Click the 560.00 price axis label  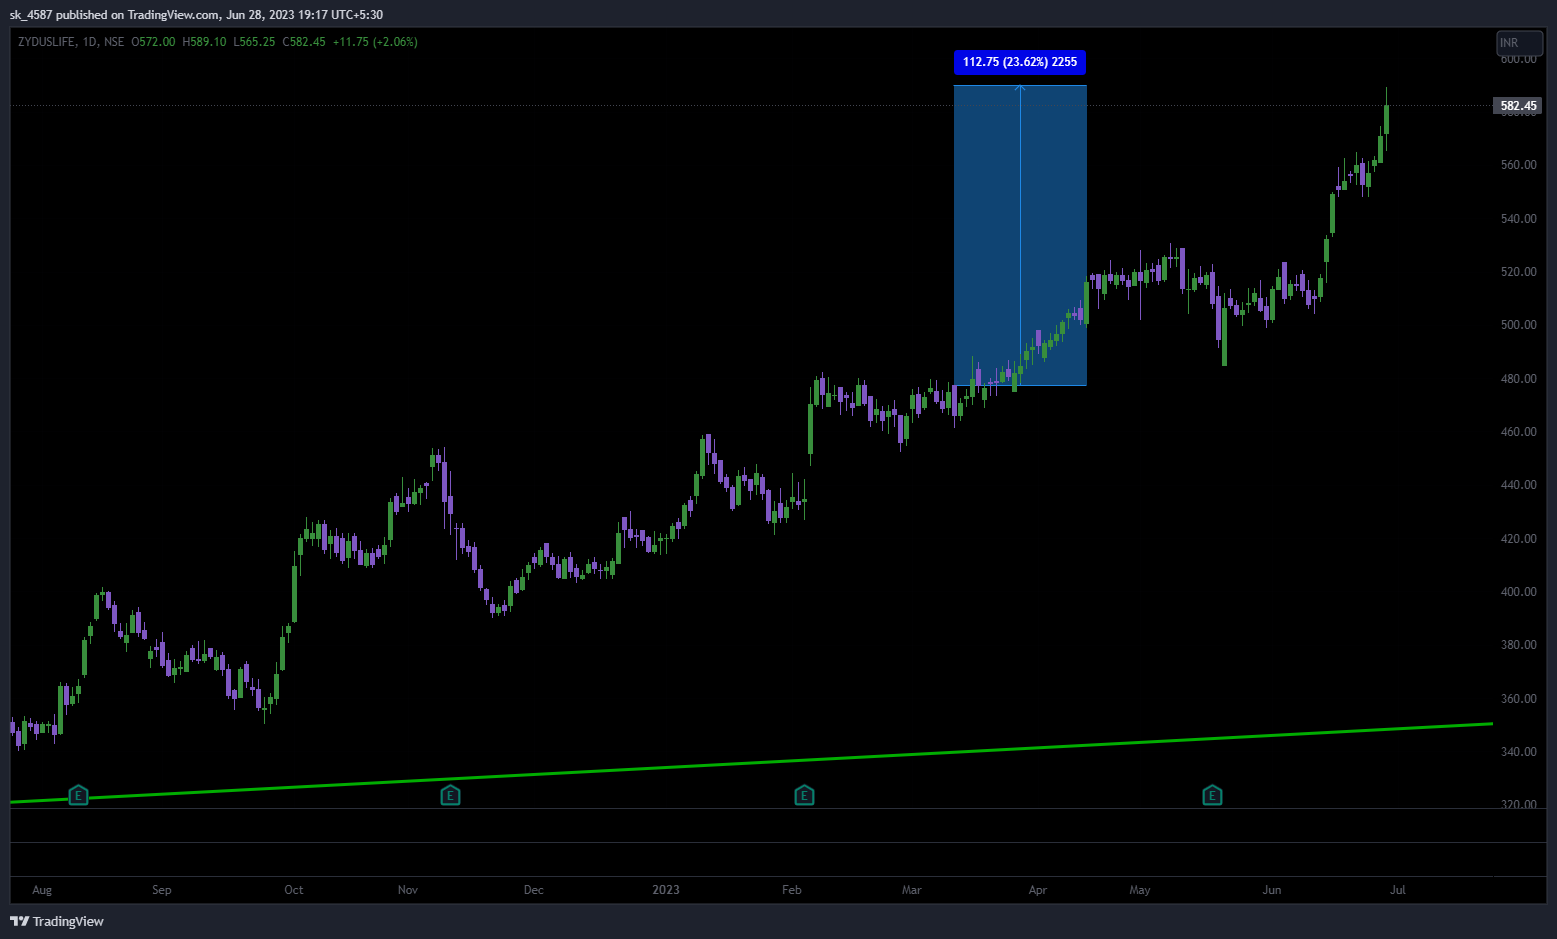1518,165
